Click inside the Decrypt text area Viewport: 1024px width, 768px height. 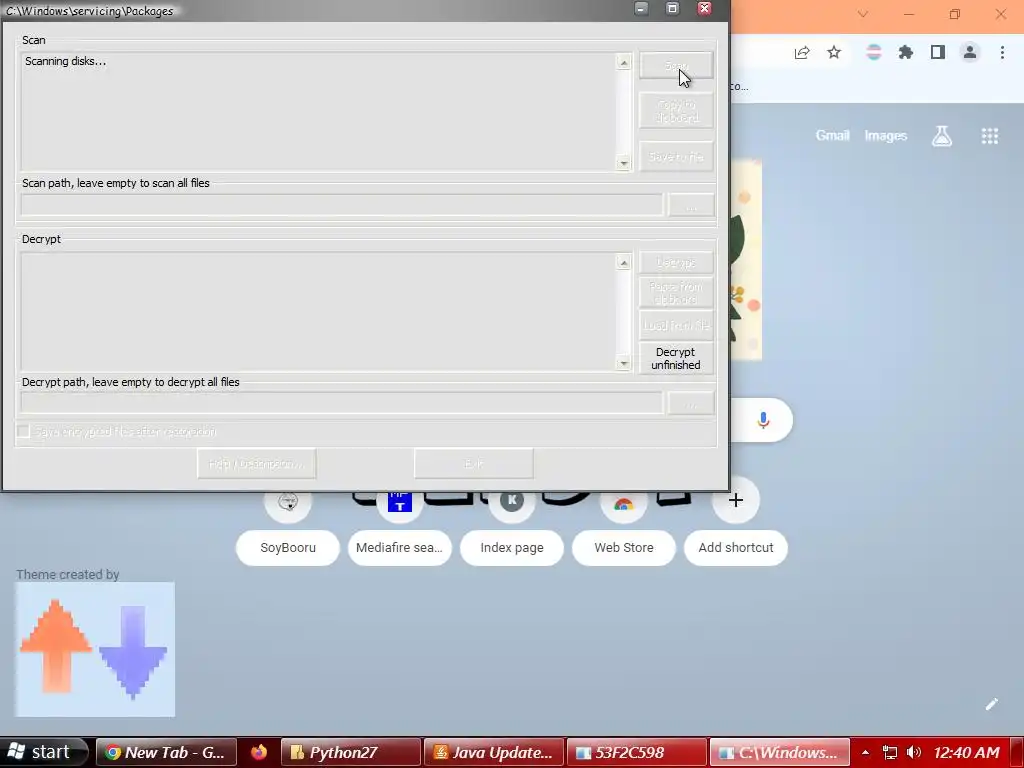pos(318,312)
